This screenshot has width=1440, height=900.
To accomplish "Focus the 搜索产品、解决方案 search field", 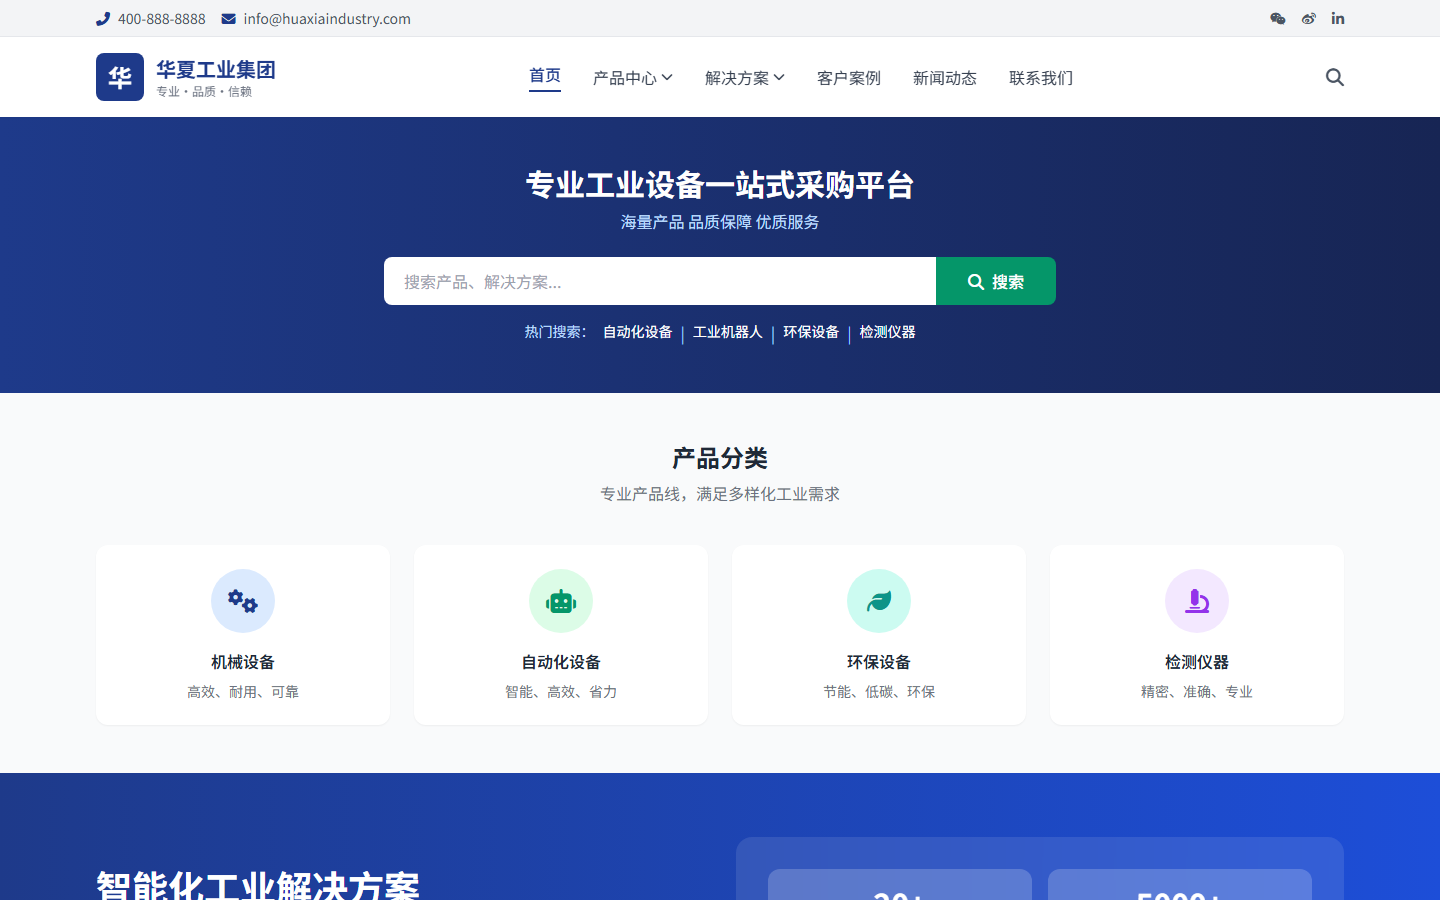I will coord(660,281).
